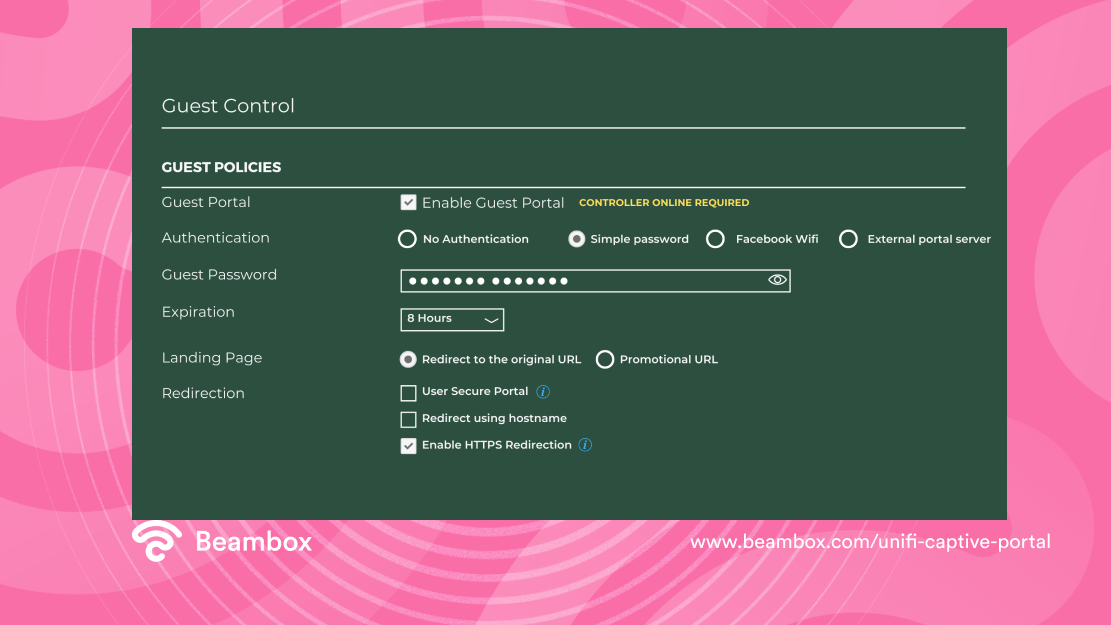Screen dimensions: 1111x625
Task: Choose External portal server authentication
Action: 848,239
